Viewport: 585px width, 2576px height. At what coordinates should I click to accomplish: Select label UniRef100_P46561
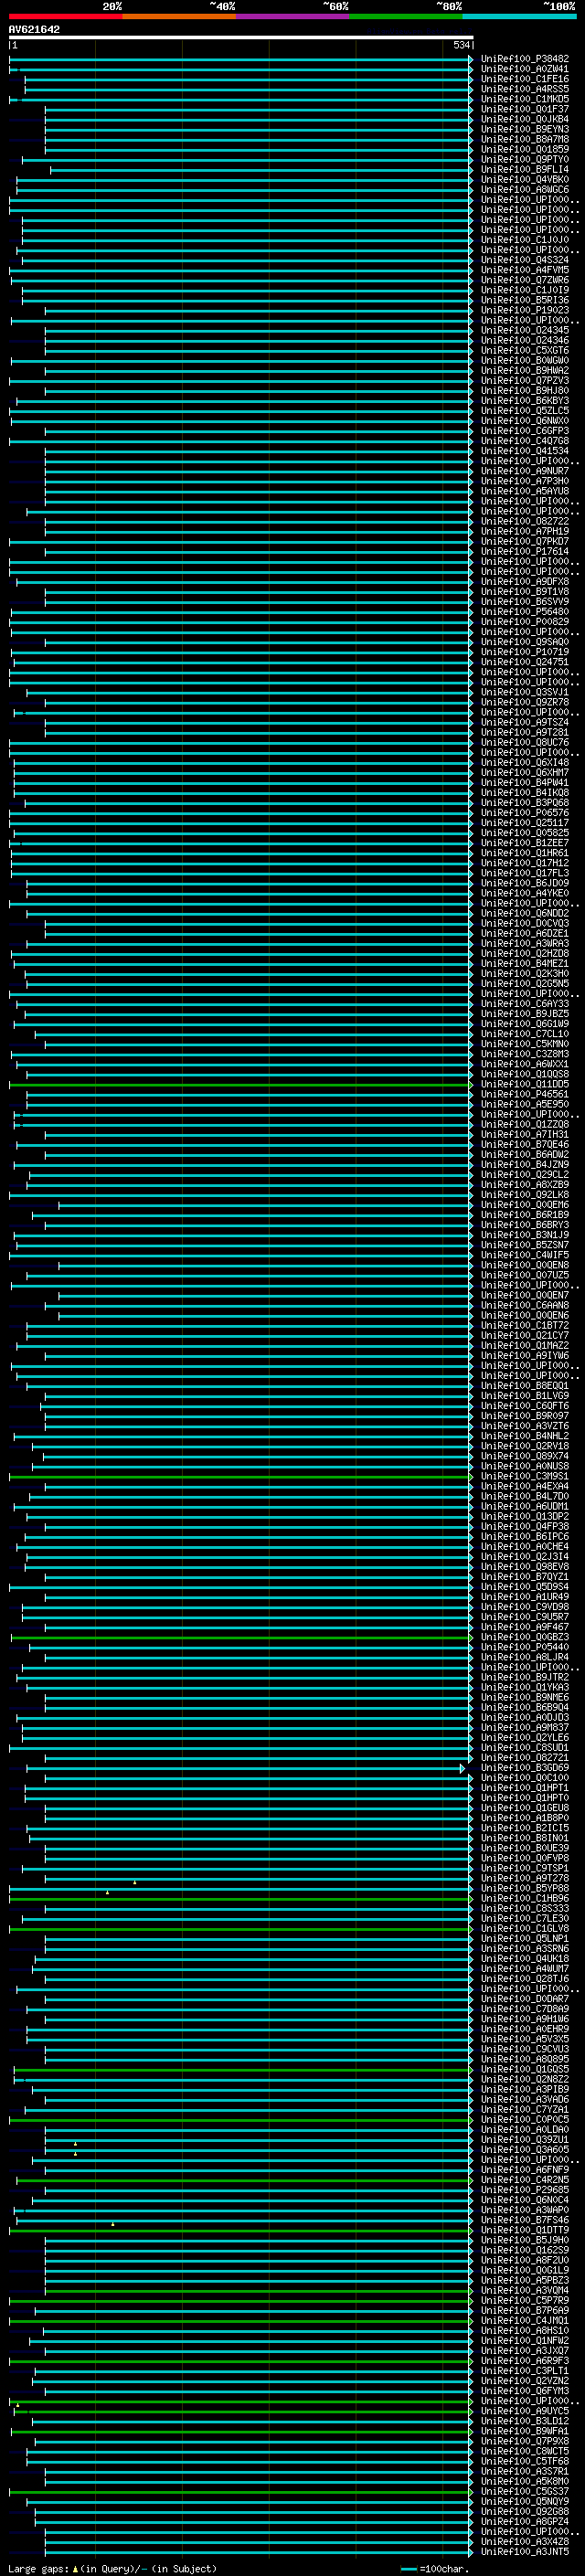pyautogui.click(x=525, y=1095)
